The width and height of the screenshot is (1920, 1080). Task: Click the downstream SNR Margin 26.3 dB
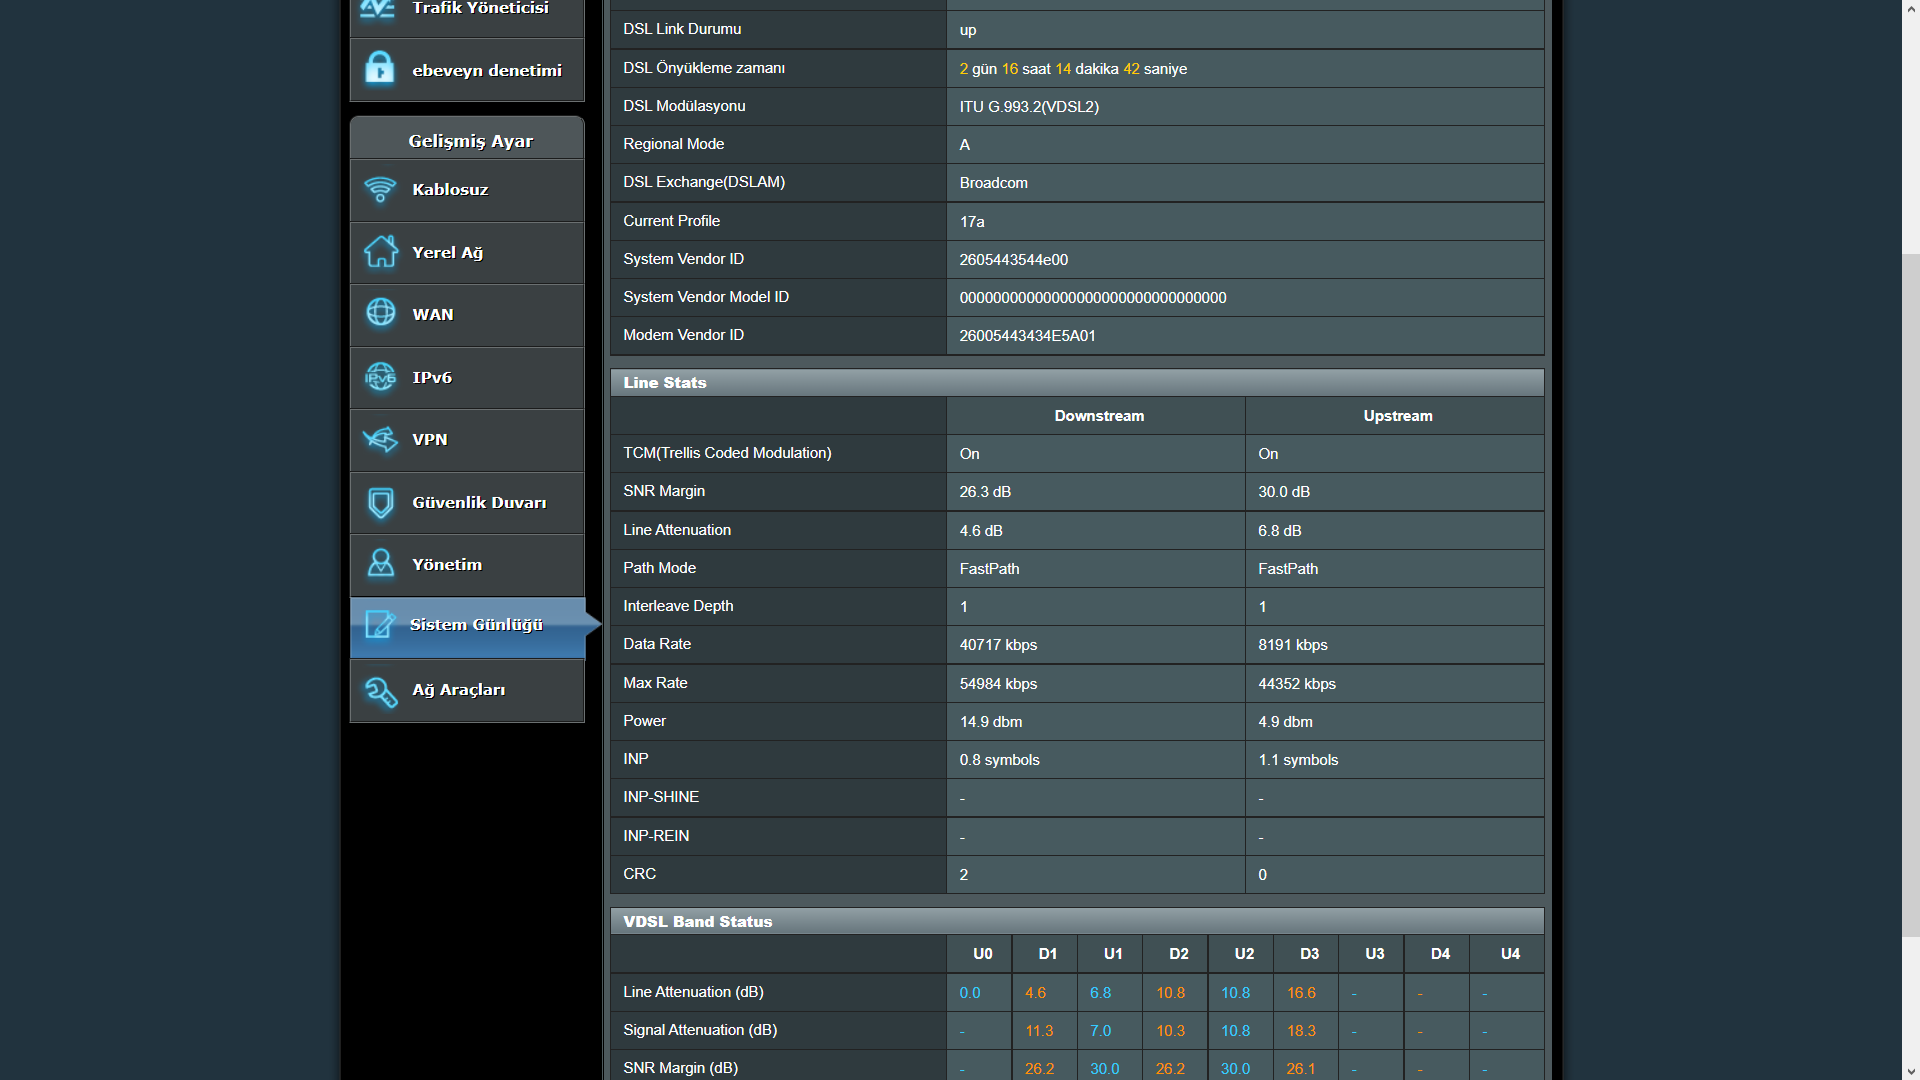(x=985, y=492)
